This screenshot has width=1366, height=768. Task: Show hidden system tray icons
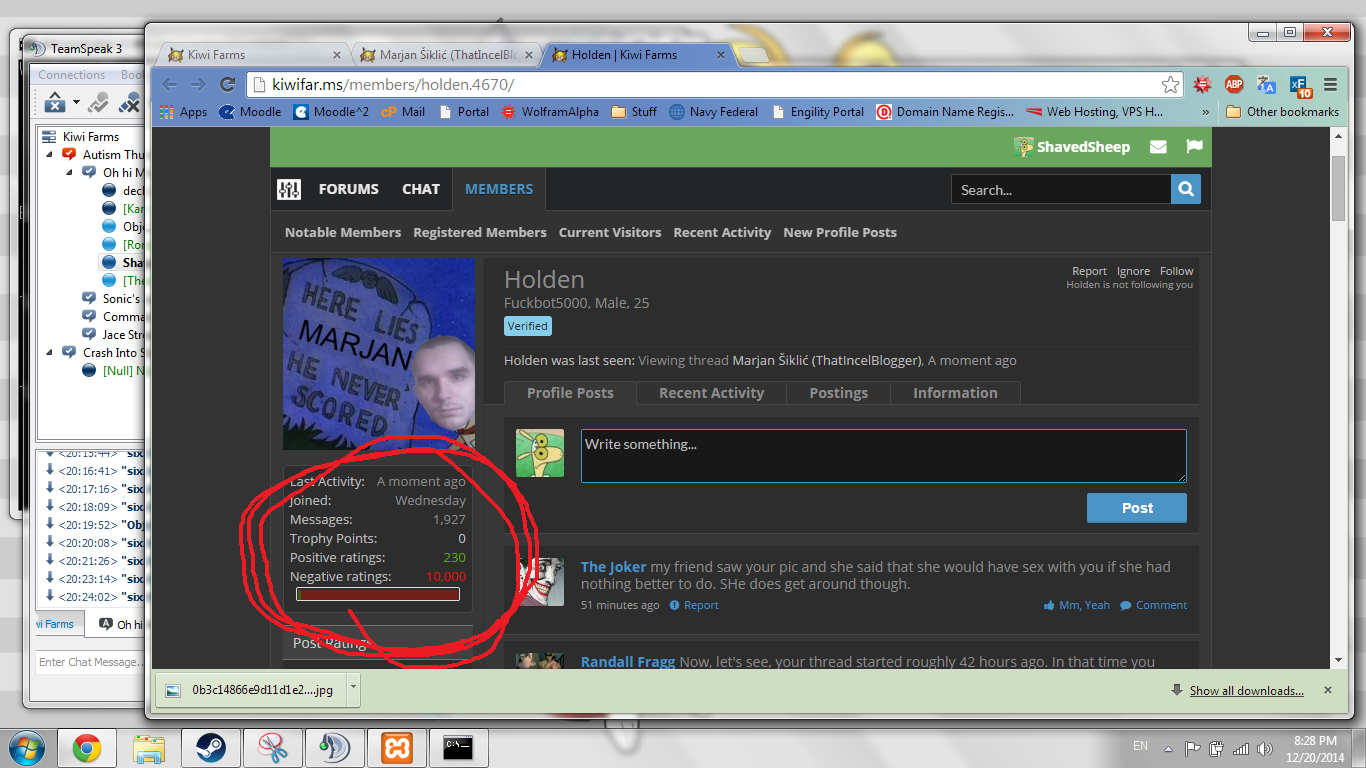[1166, 748]
